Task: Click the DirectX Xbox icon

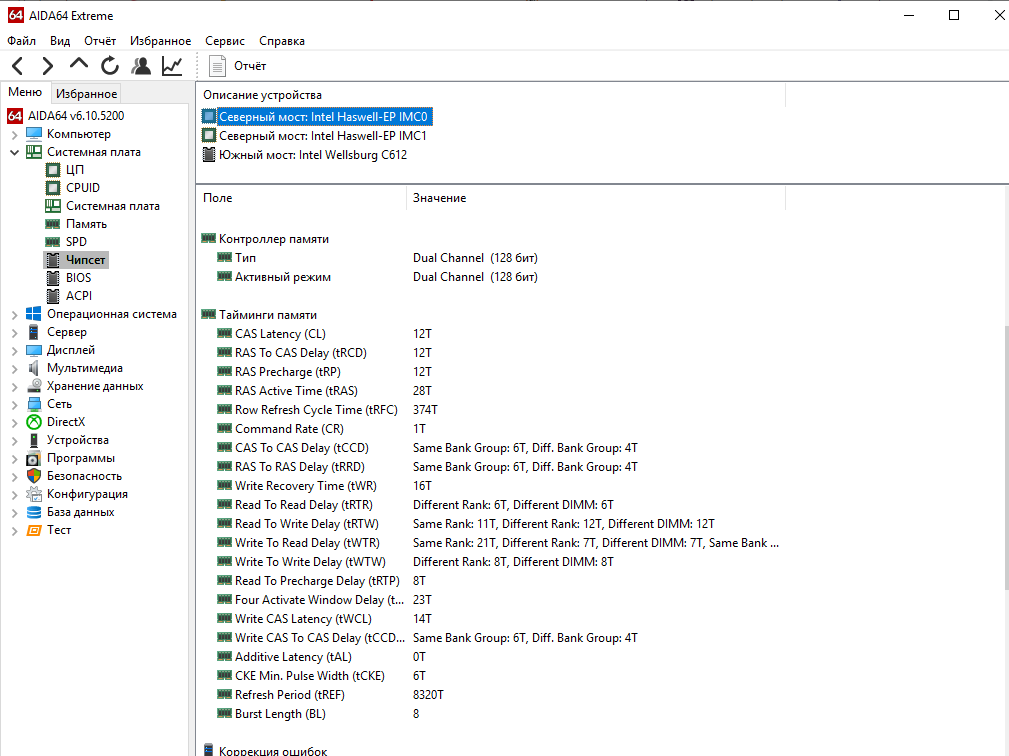Action: tap(33, 422)
